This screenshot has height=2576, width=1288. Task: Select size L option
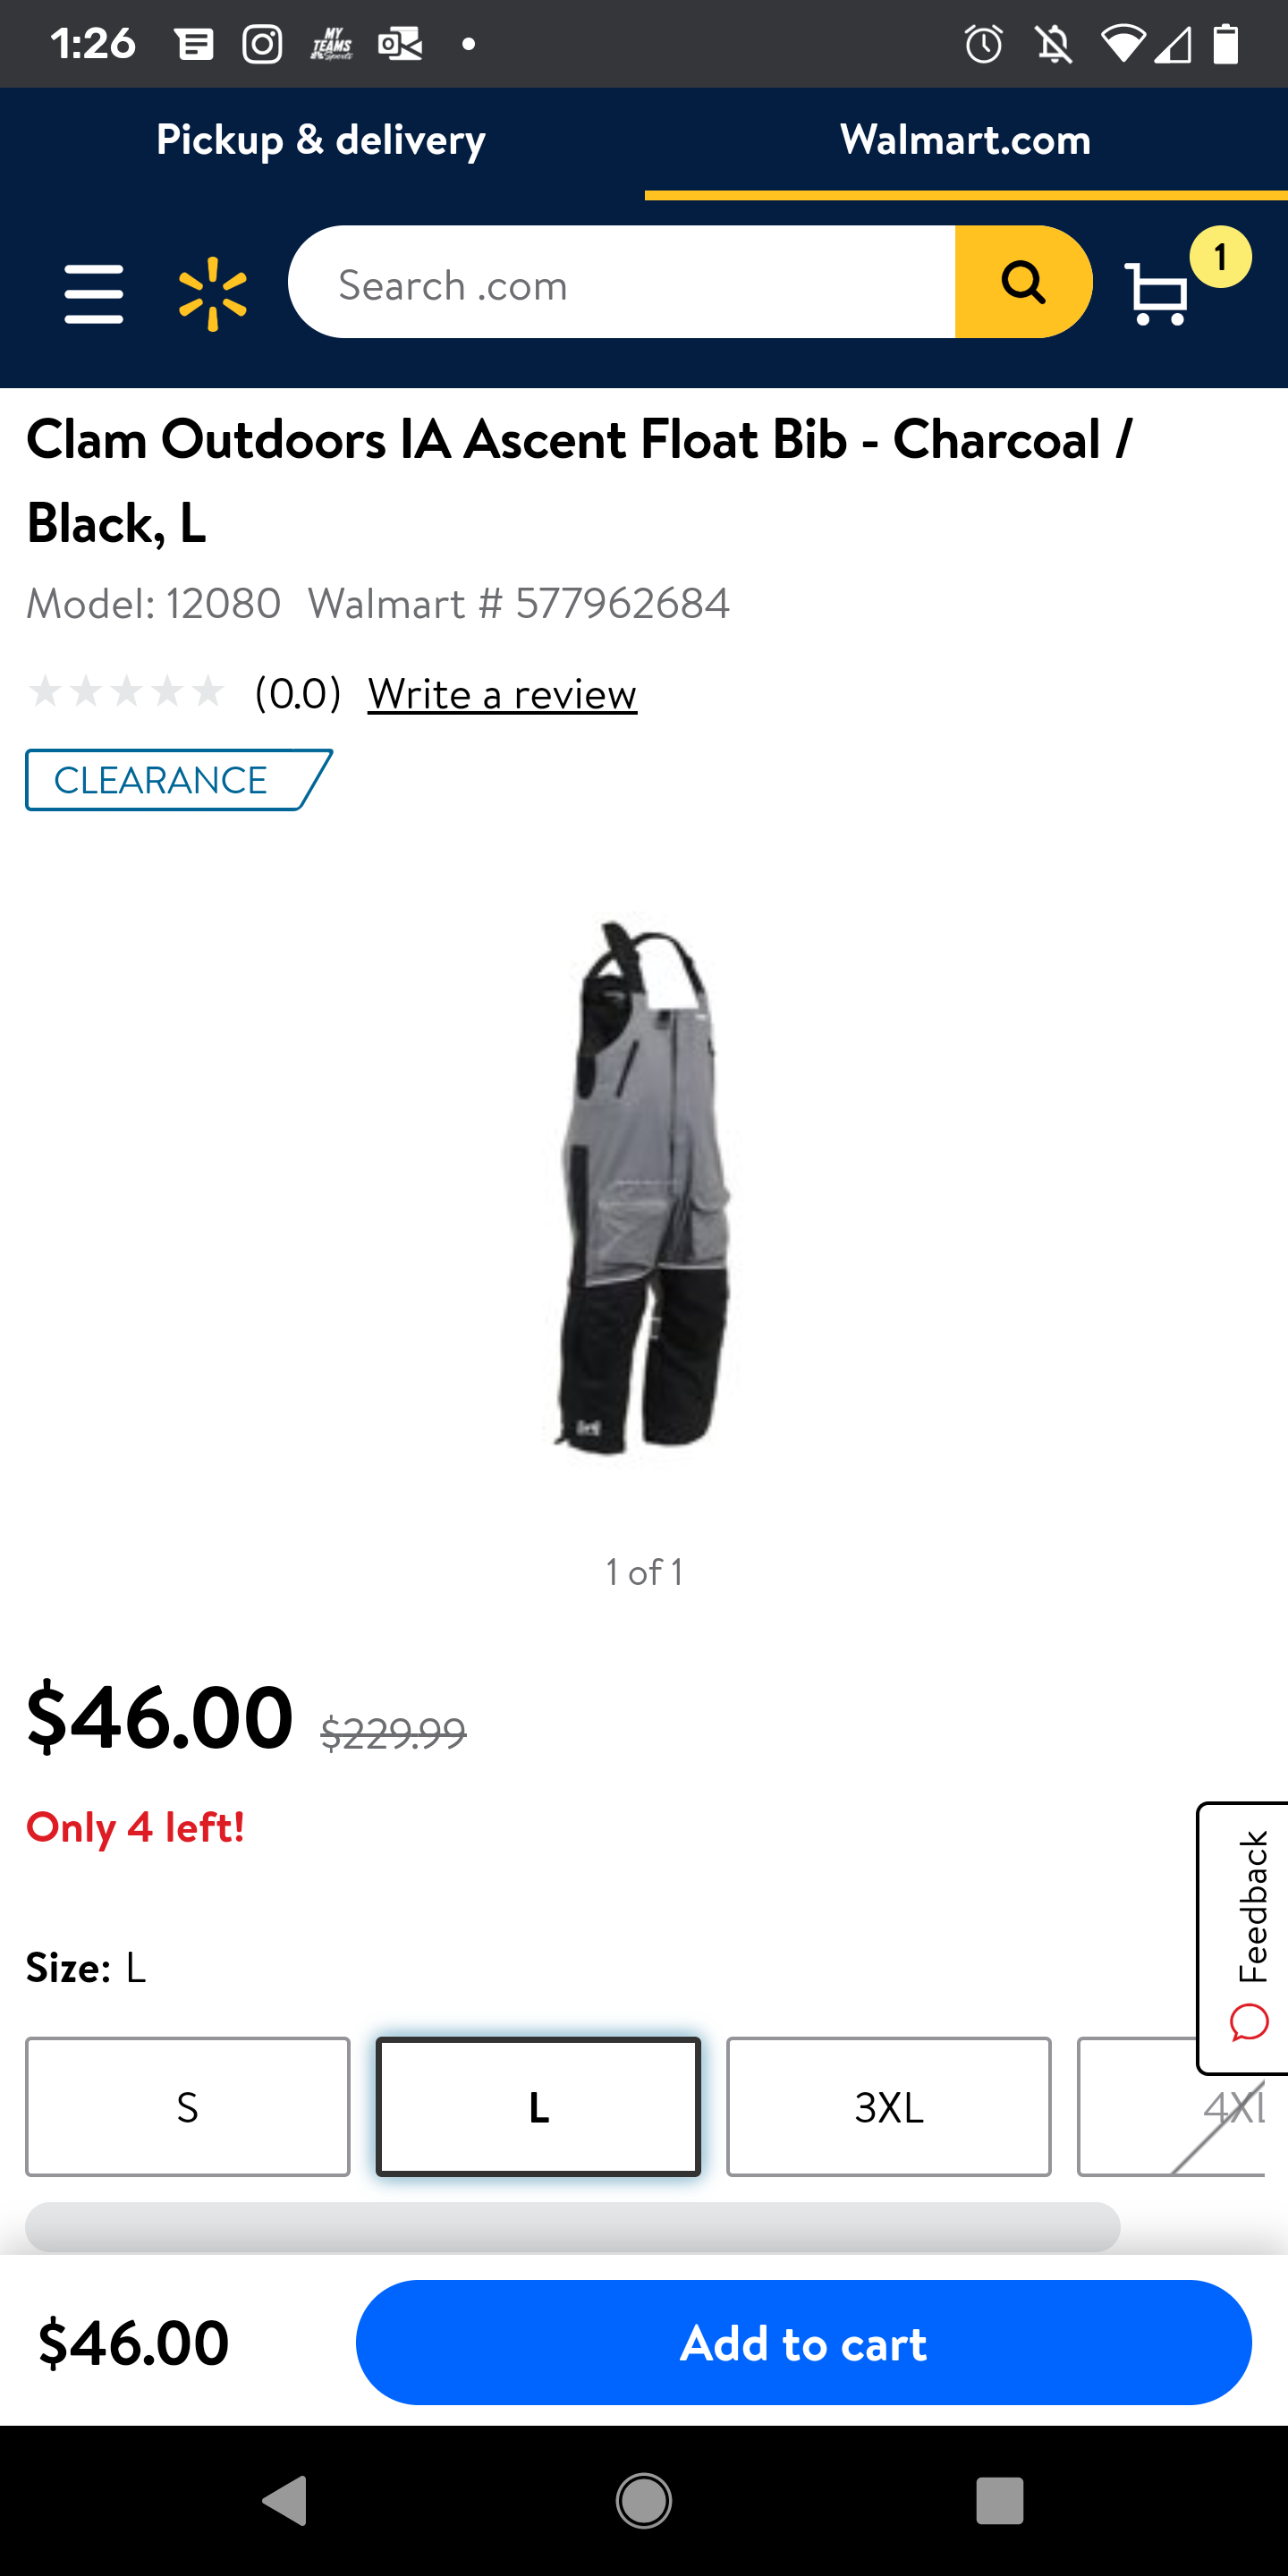click(x=538, y=2106)
